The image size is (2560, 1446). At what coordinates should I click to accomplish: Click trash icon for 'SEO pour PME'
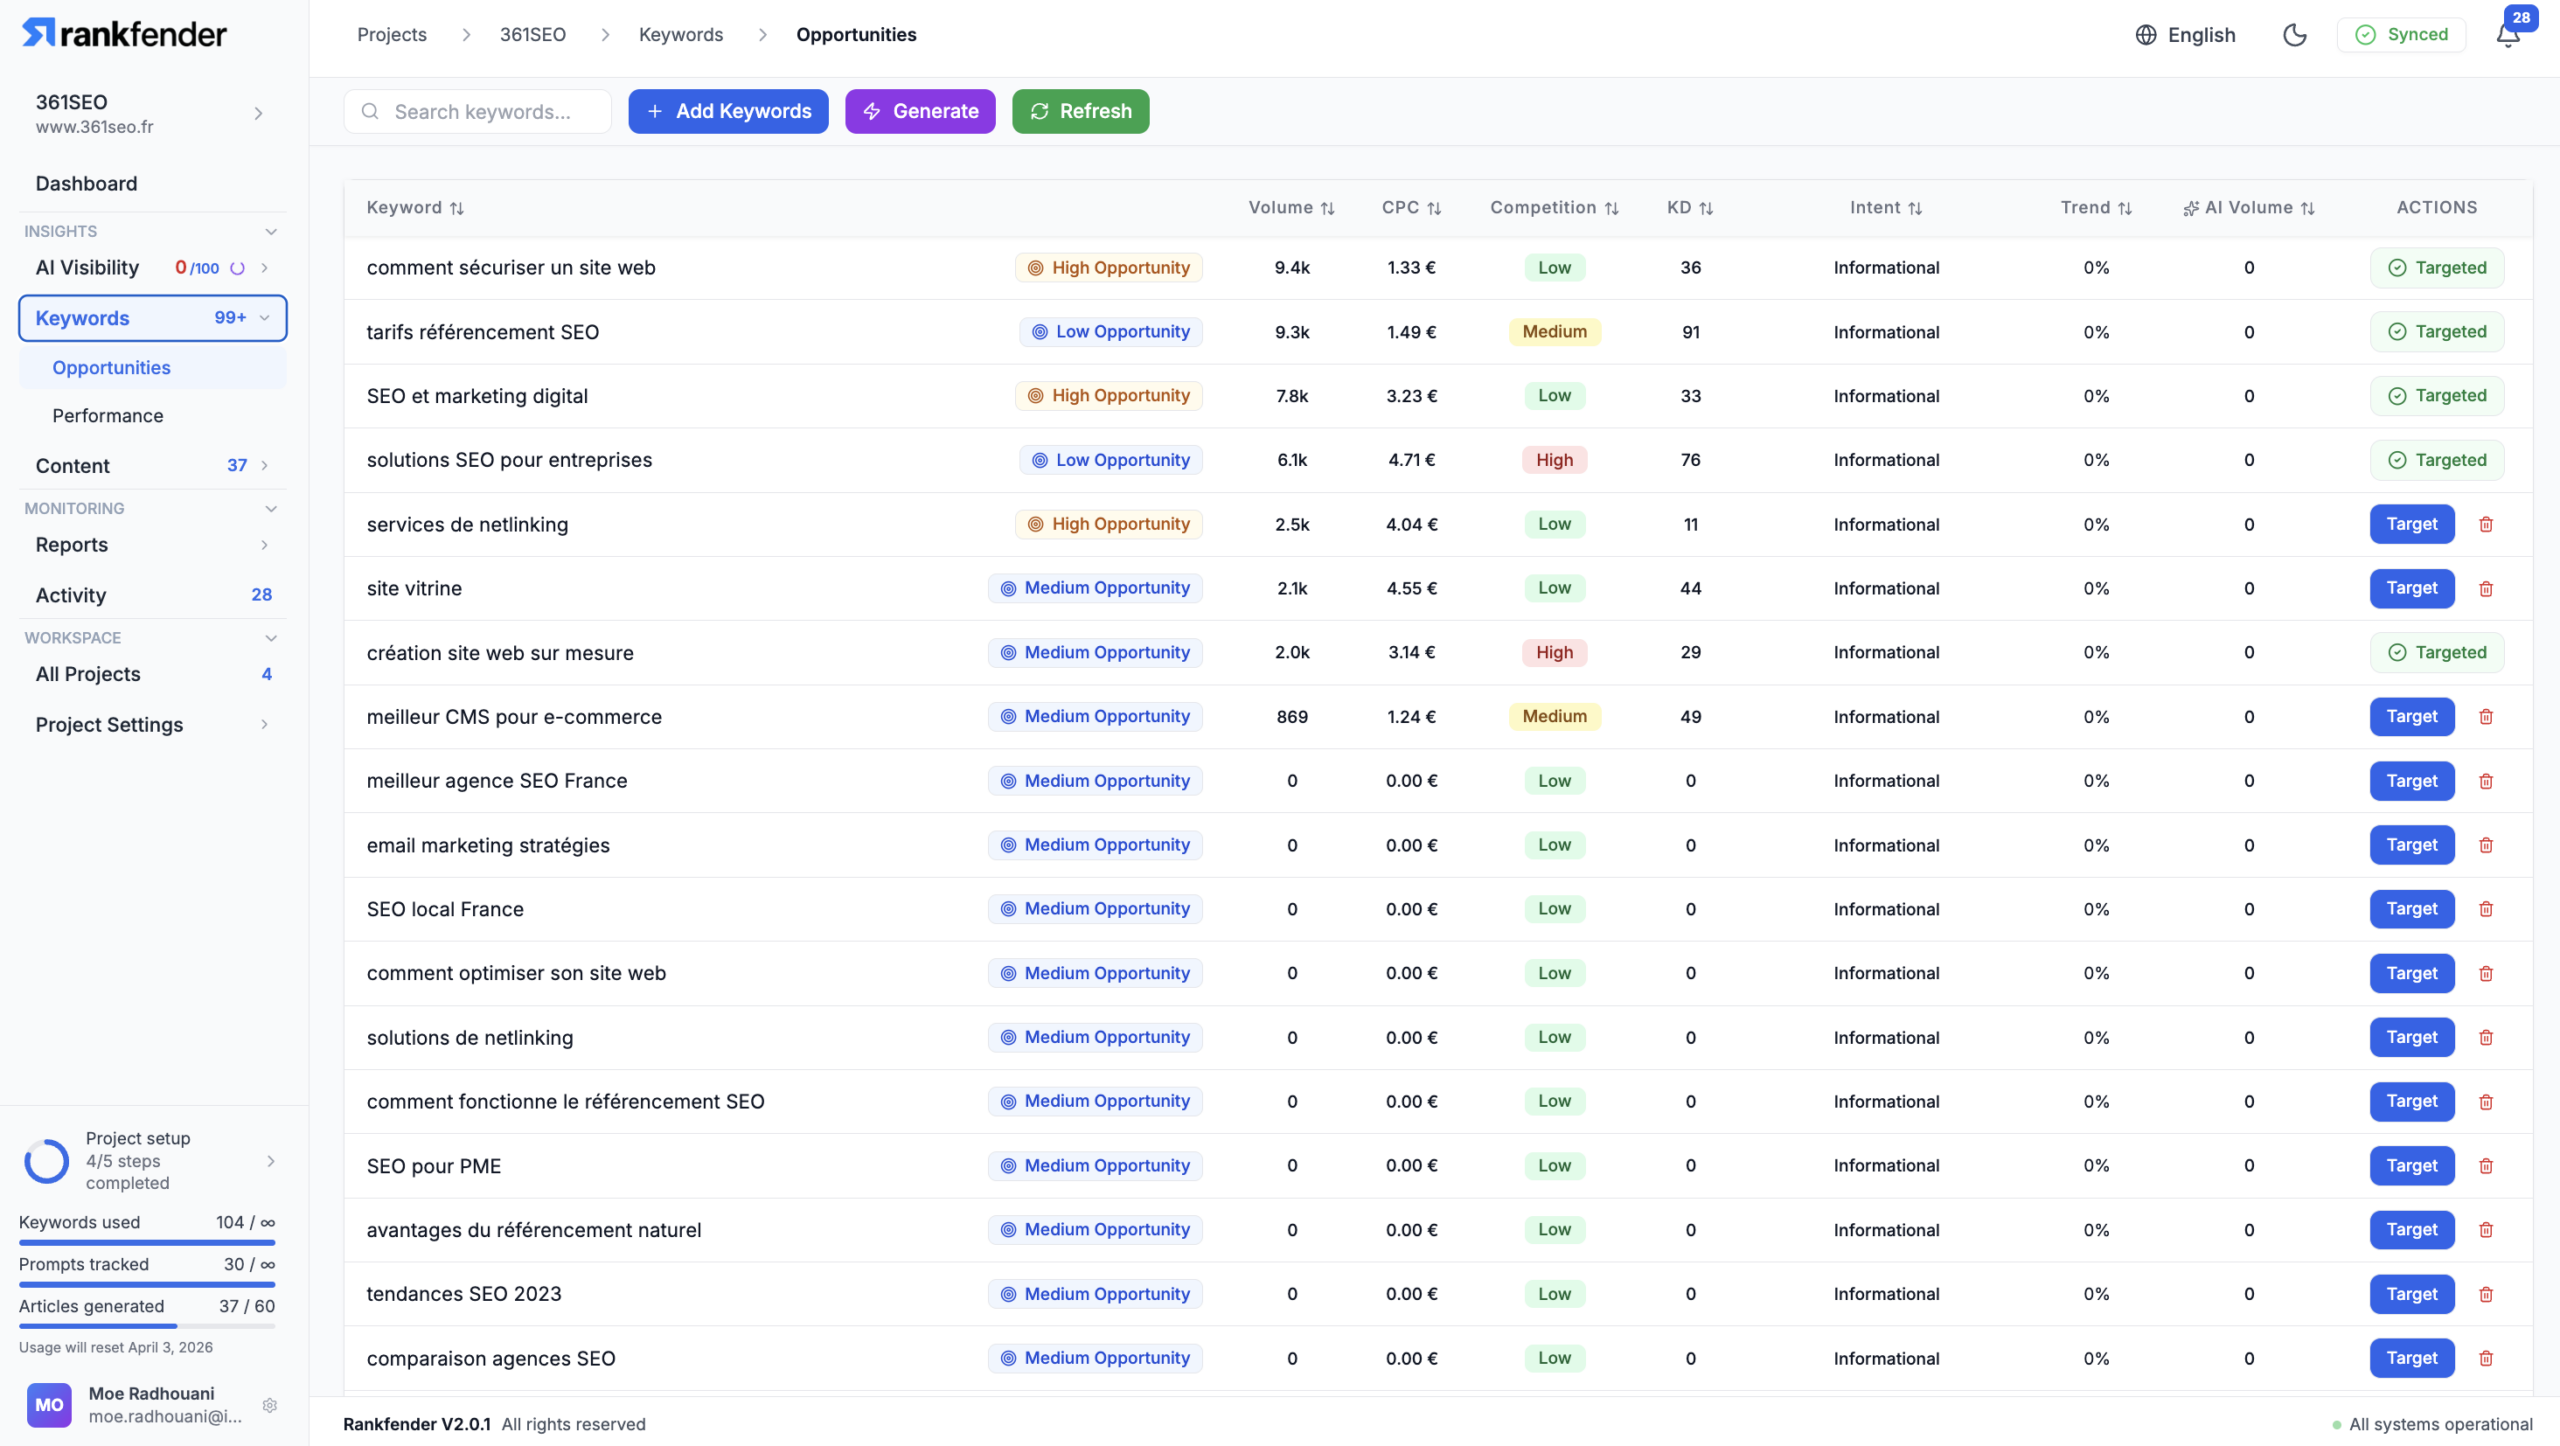pyautogui.click(x=2486, y=1166)
